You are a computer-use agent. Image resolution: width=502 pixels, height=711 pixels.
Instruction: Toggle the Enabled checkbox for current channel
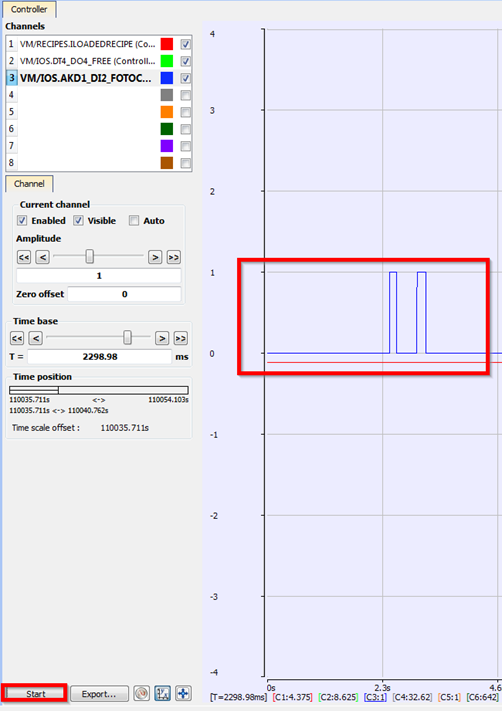[x=22, y=220]
